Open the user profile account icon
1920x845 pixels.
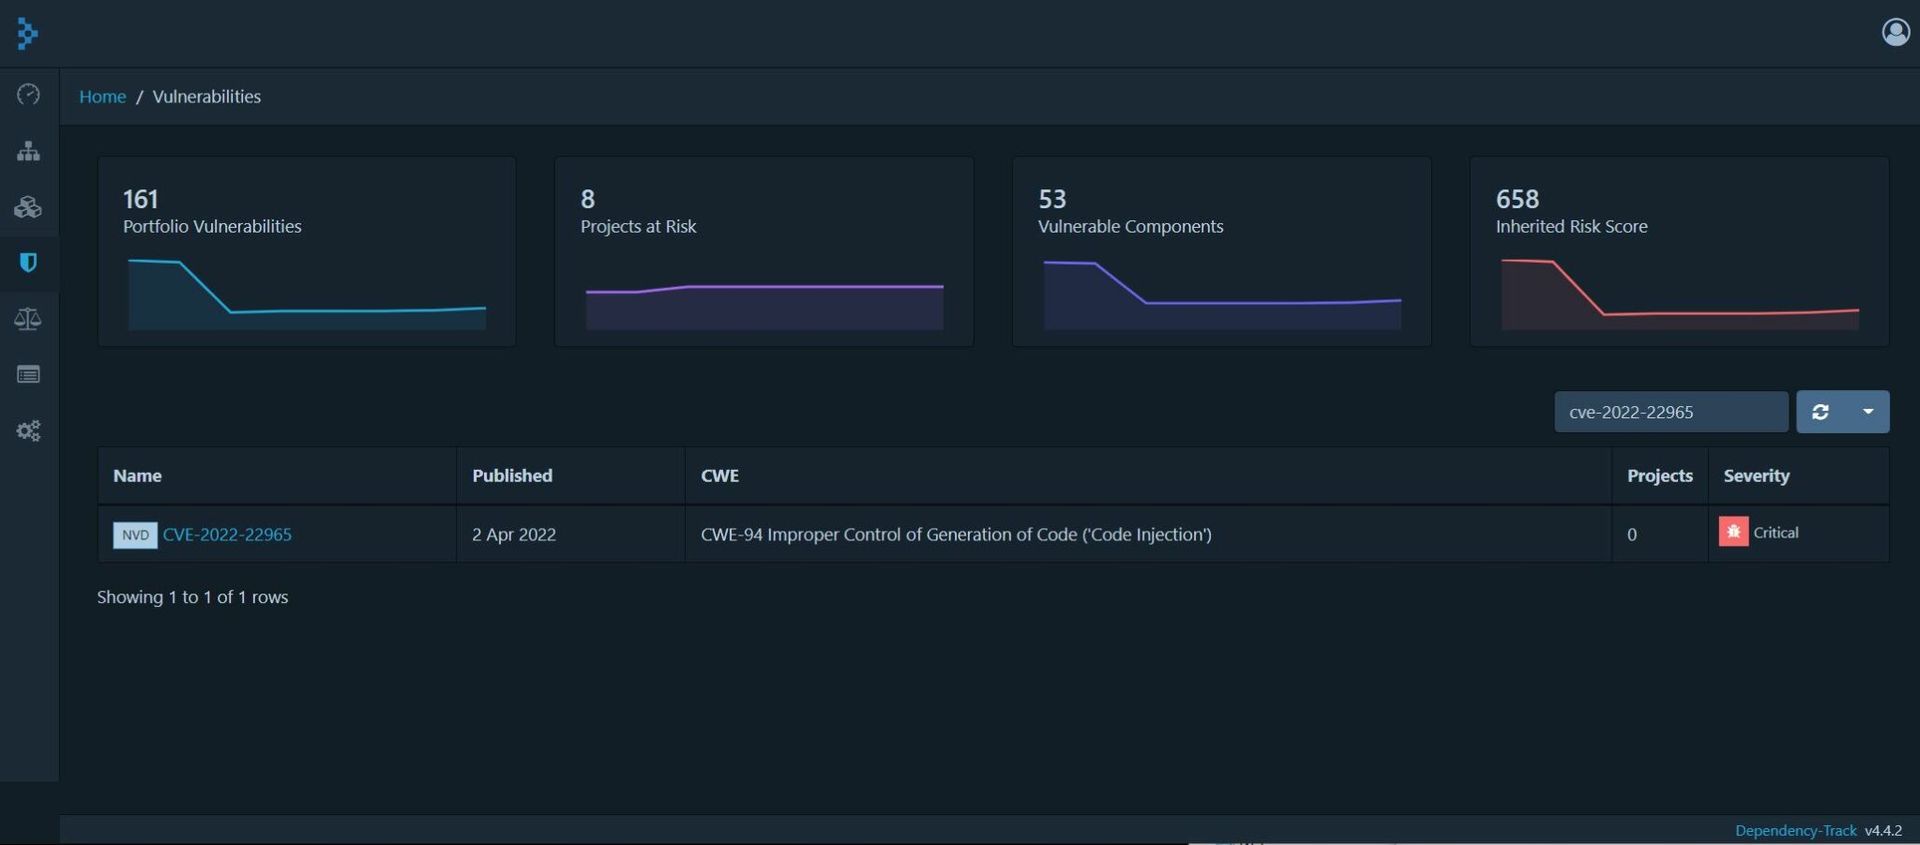(x=1895, y=33)
